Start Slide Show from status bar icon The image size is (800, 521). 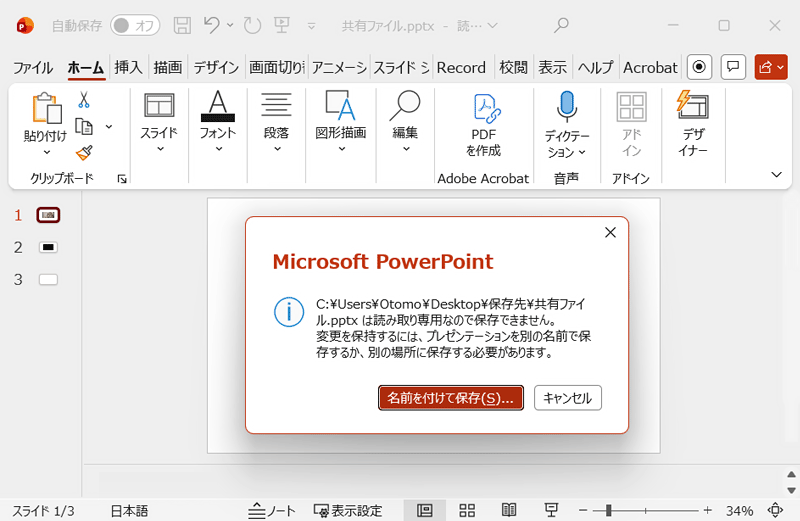551,510
